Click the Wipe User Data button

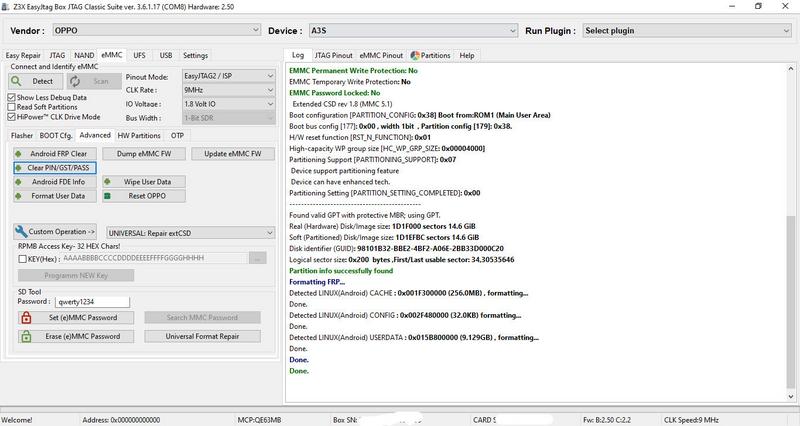pos(147,182)
